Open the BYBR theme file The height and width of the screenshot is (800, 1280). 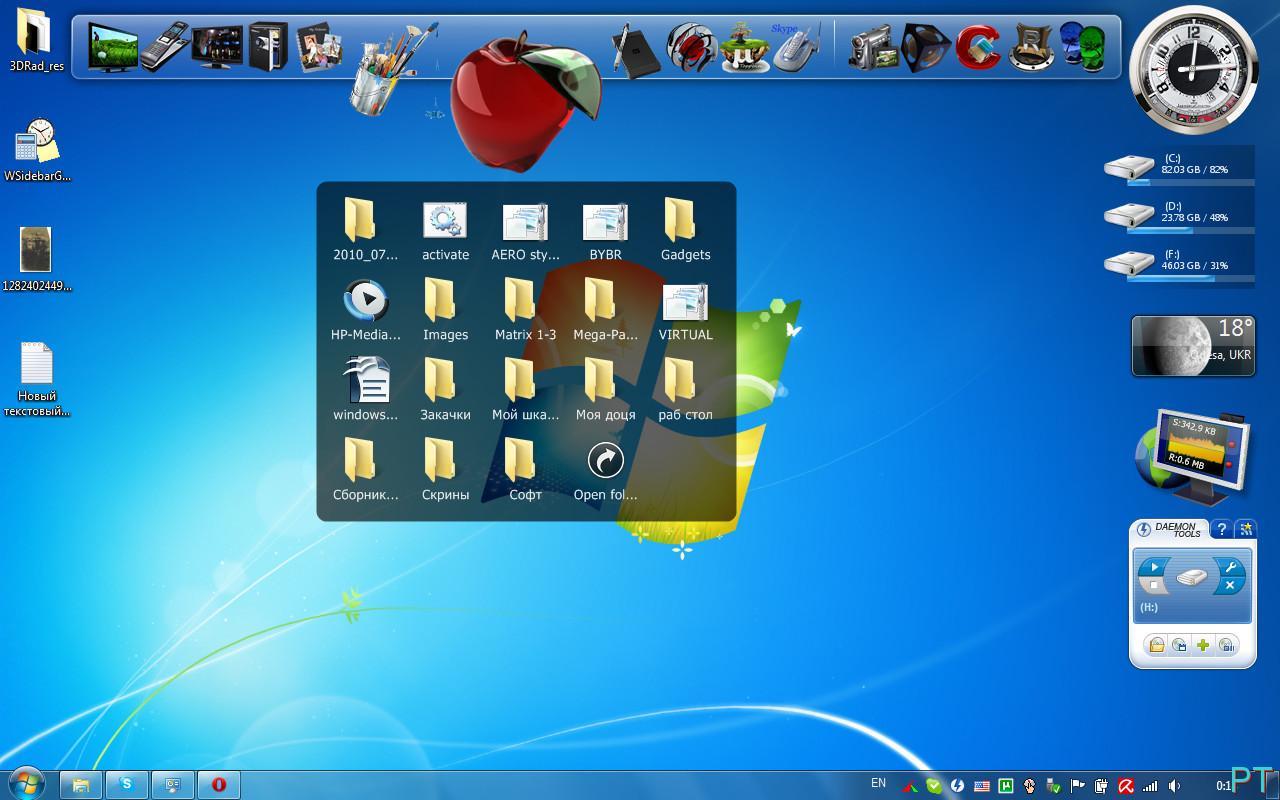pyautogui.click(x=605, y=230)
